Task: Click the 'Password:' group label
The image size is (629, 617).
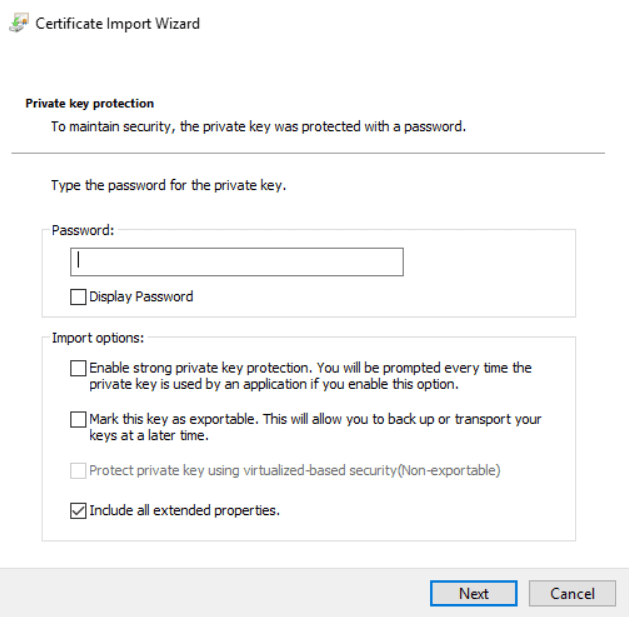Action: click(83, 230)
